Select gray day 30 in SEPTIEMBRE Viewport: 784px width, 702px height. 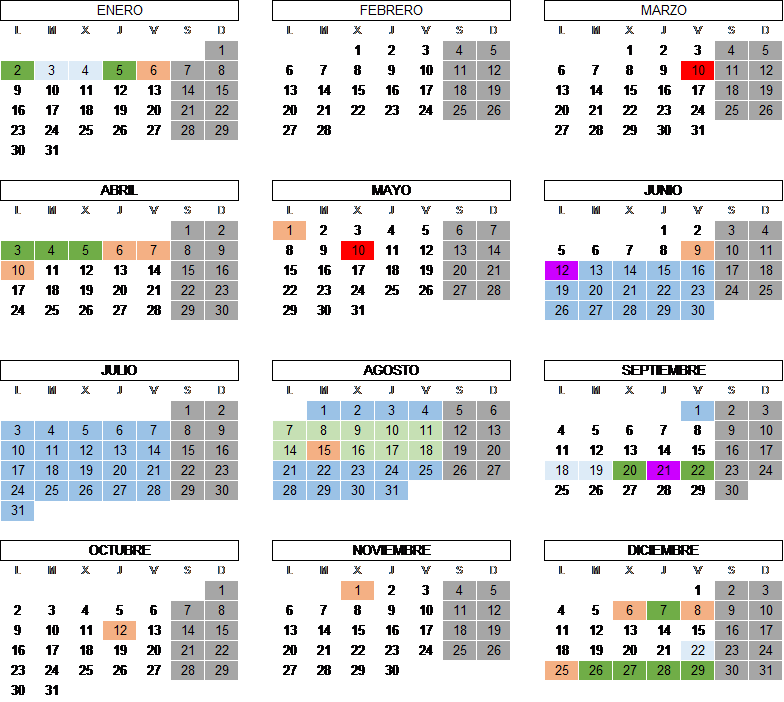[x=732, y=490]
